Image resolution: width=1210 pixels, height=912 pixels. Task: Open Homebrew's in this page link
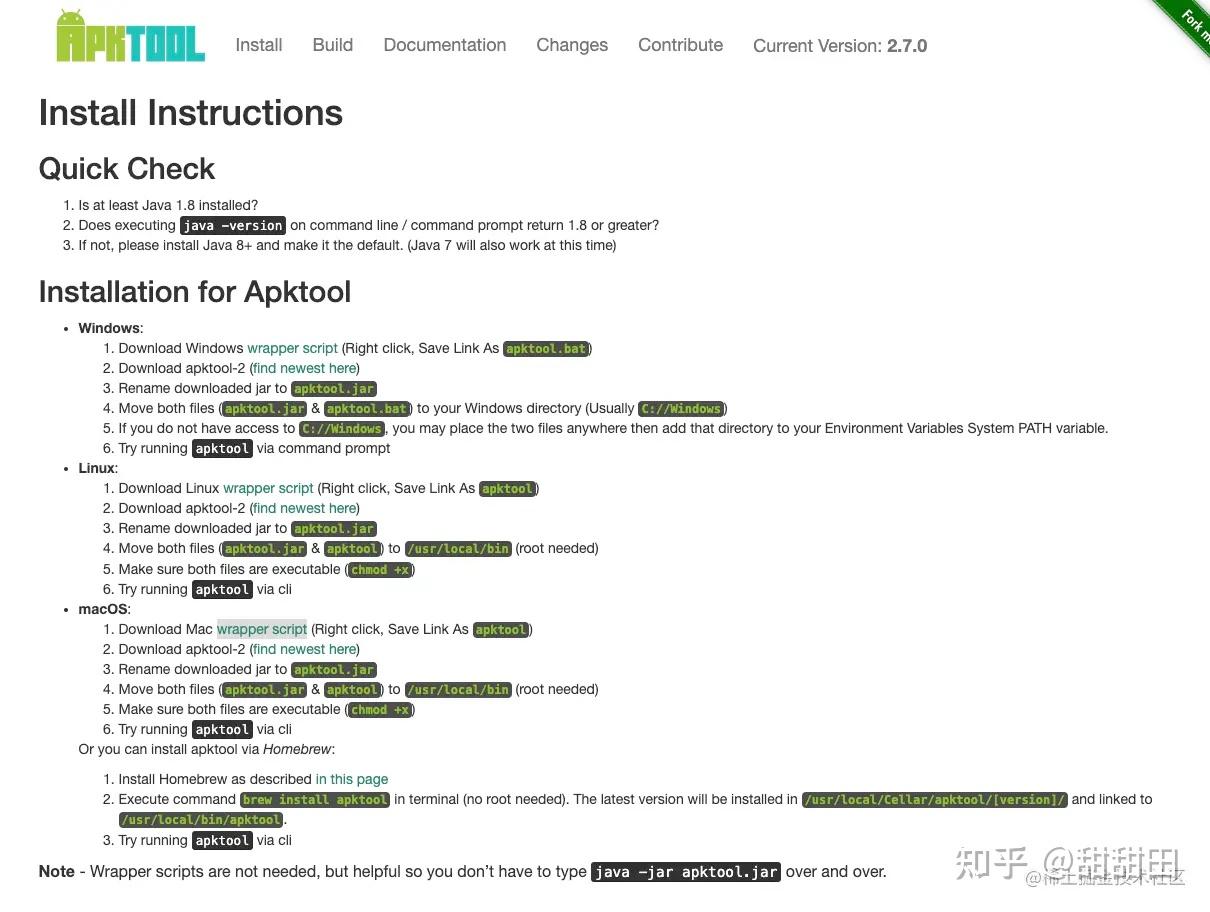point(352,779)
